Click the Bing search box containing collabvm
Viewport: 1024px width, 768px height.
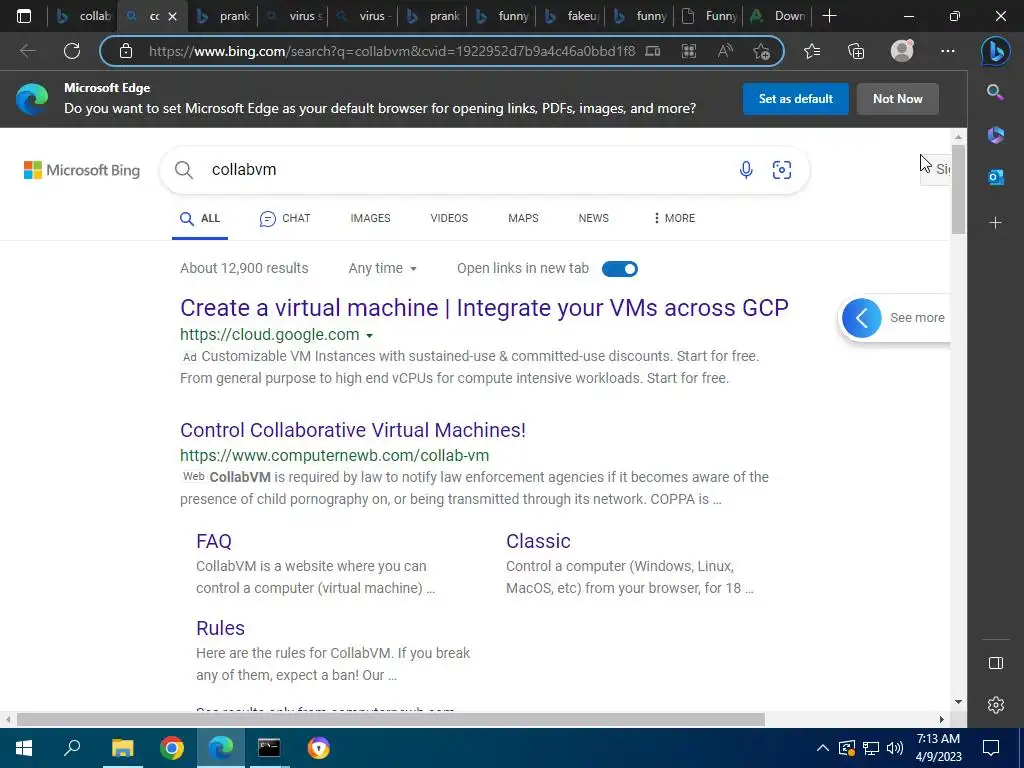point(484,170)
